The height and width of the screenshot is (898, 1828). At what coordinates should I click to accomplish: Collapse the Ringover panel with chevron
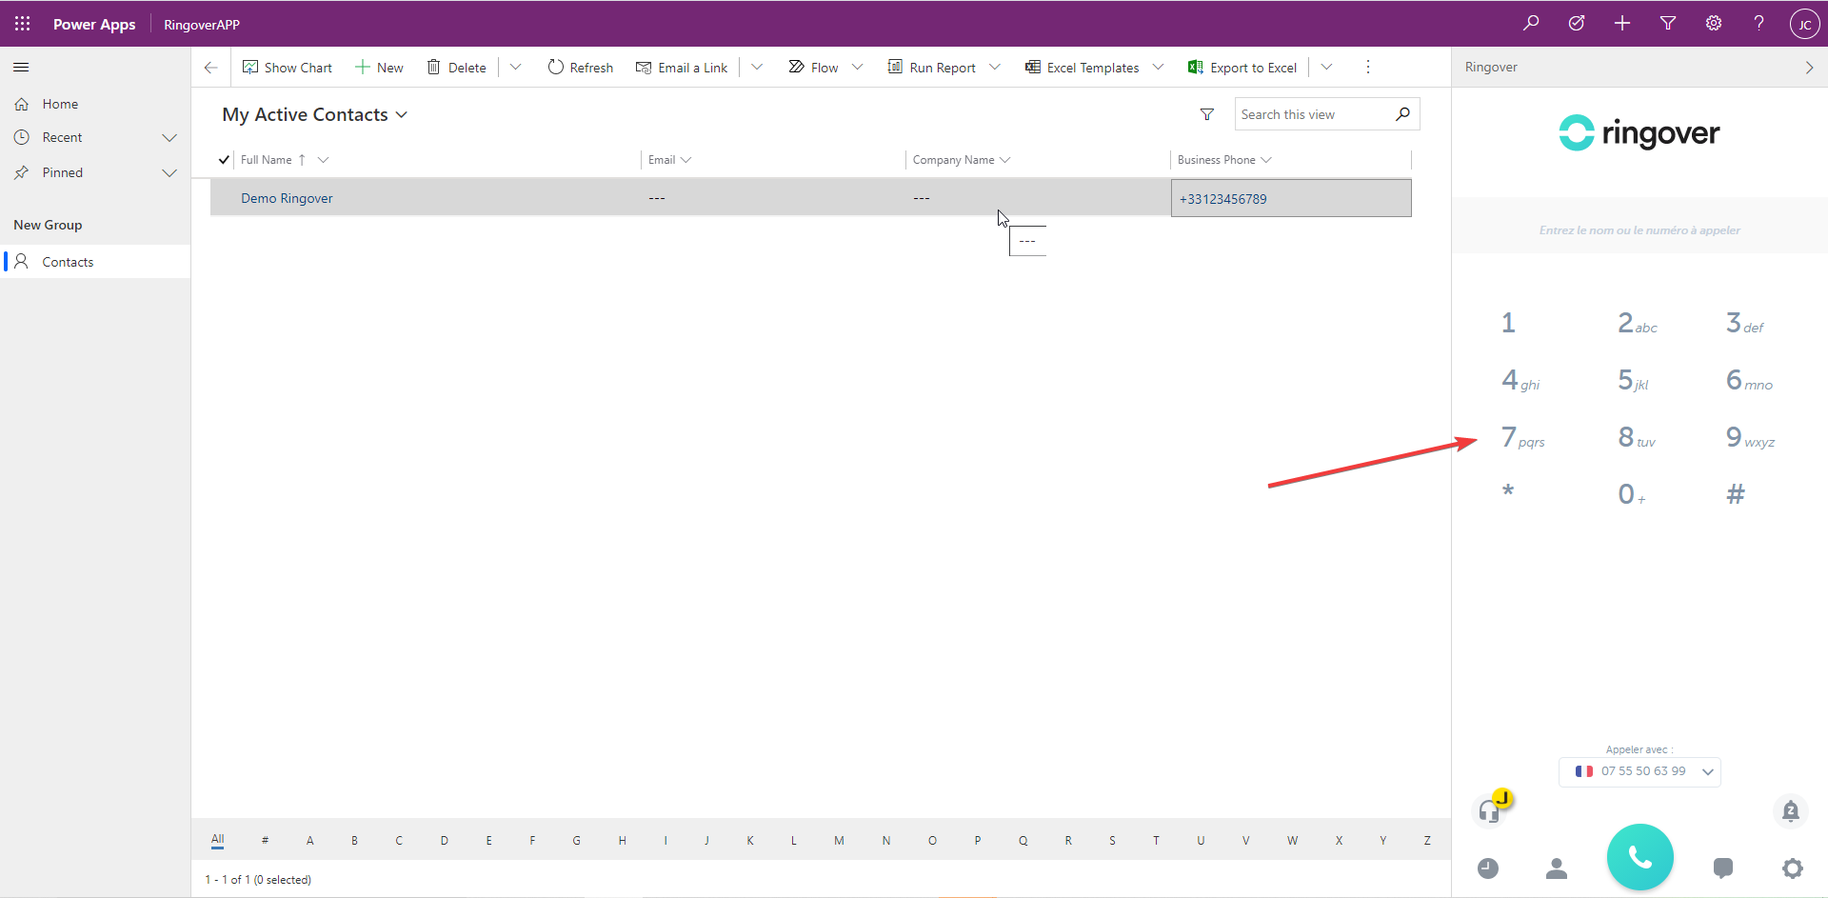point(1809,67)
